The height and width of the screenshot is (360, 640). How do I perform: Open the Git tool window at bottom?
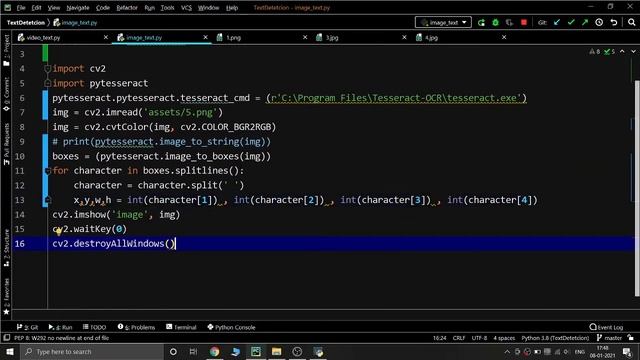[27, 327]
